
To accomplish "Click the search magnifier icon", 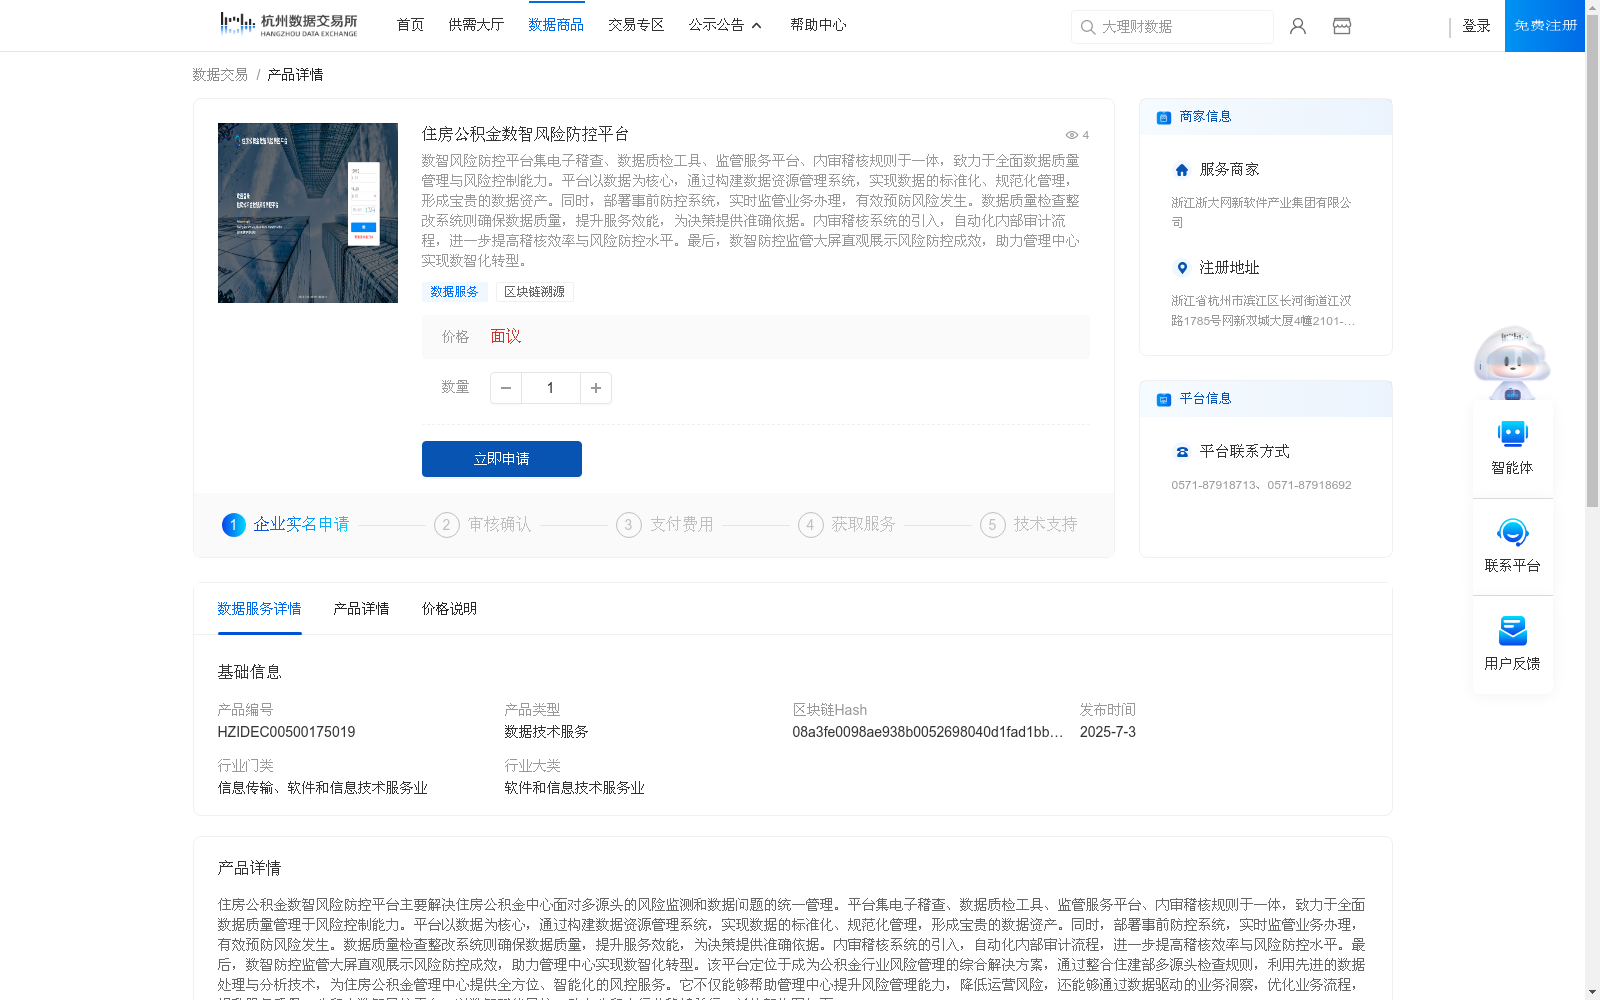I will click(x=1088, y=27).
